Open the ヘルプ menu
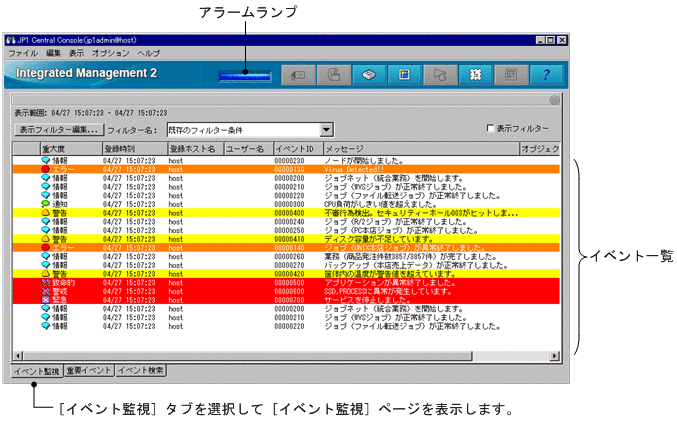 click(x=149, y=53)
